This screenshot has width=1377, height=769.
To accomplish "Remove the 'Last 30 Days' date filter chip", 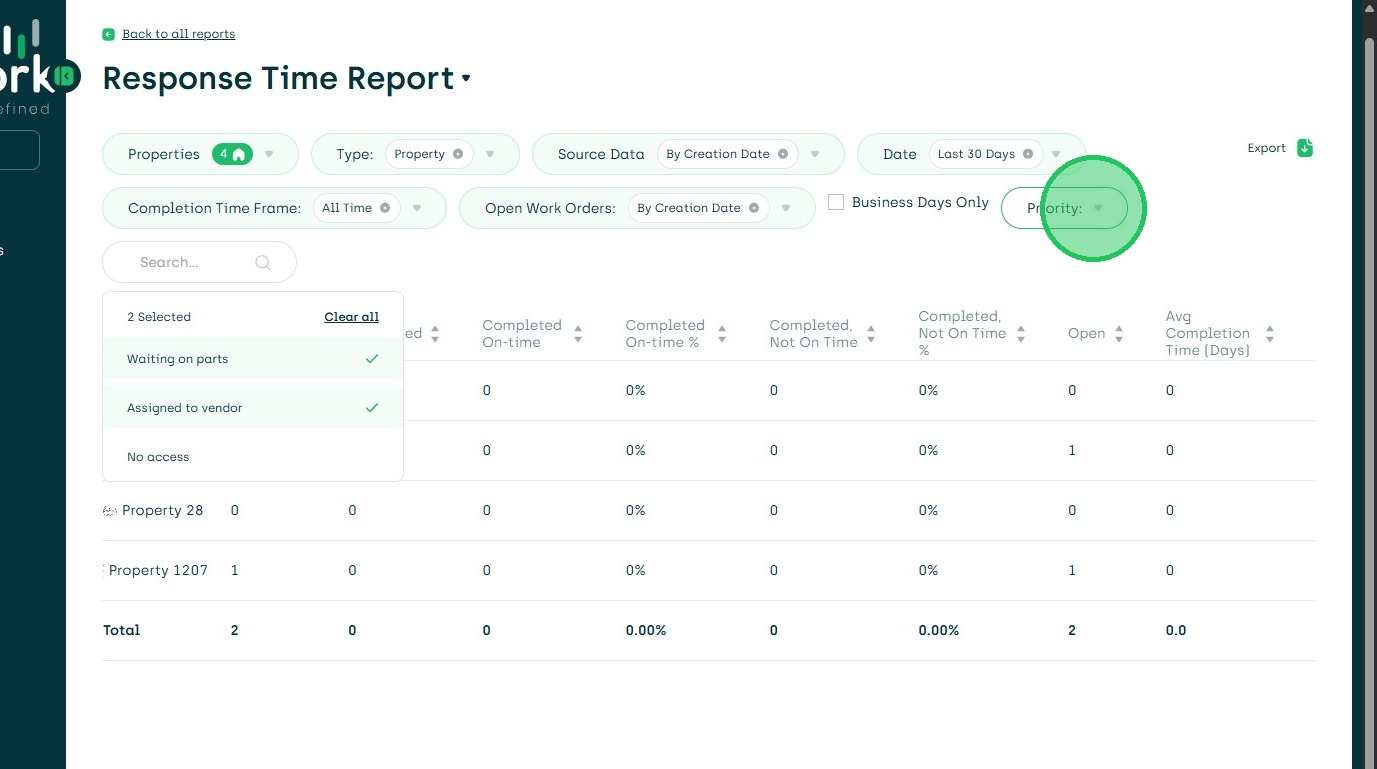I will point(1028,154).
